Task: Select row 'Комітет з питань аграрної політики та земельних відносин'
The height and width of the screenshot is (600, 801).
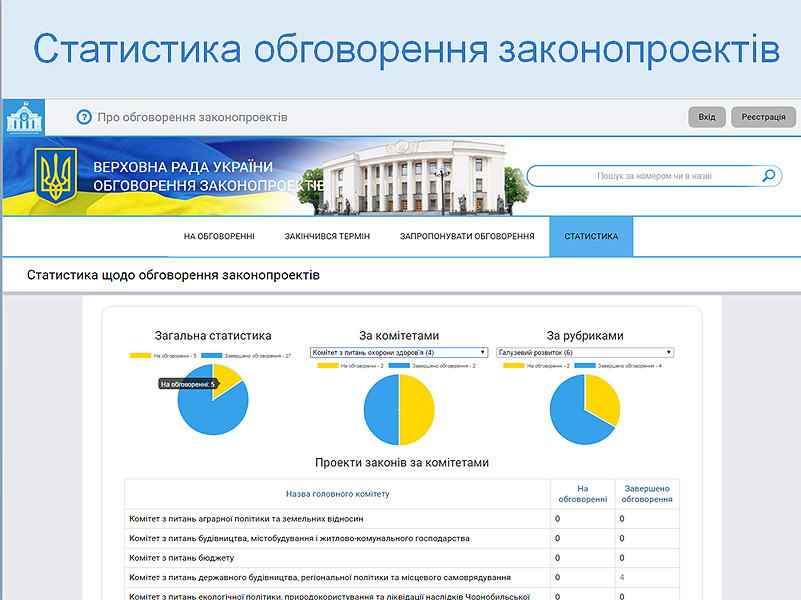Action: click(x=402, y=519)
